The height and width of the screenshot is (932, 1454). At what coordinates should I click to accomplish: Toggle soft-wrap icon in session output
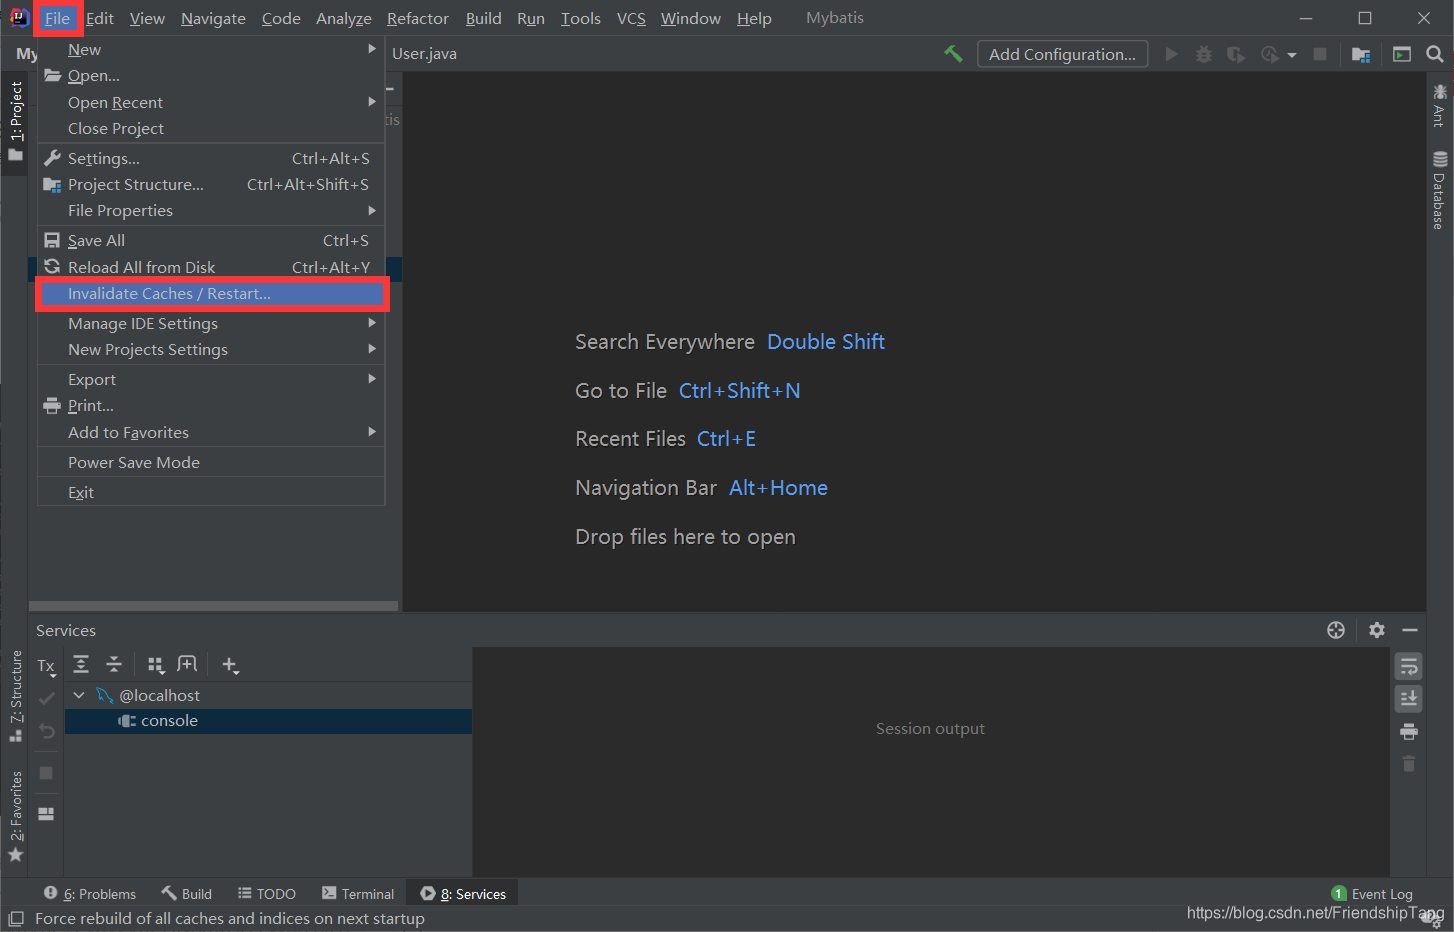point(1409,666)
